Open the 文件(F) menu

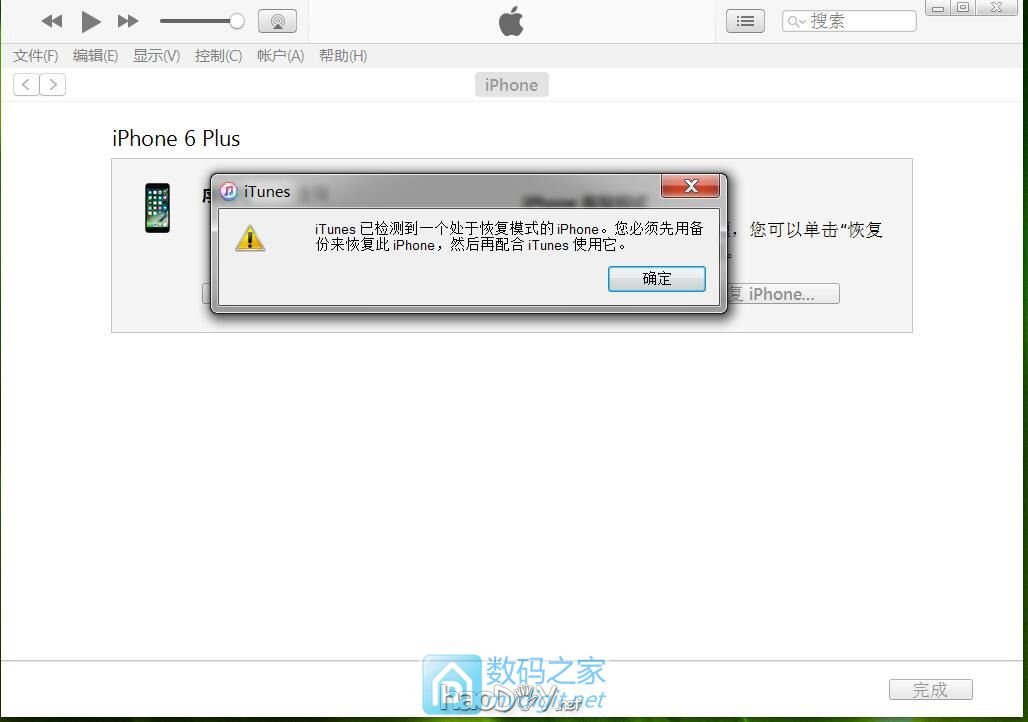coord(35,56)
